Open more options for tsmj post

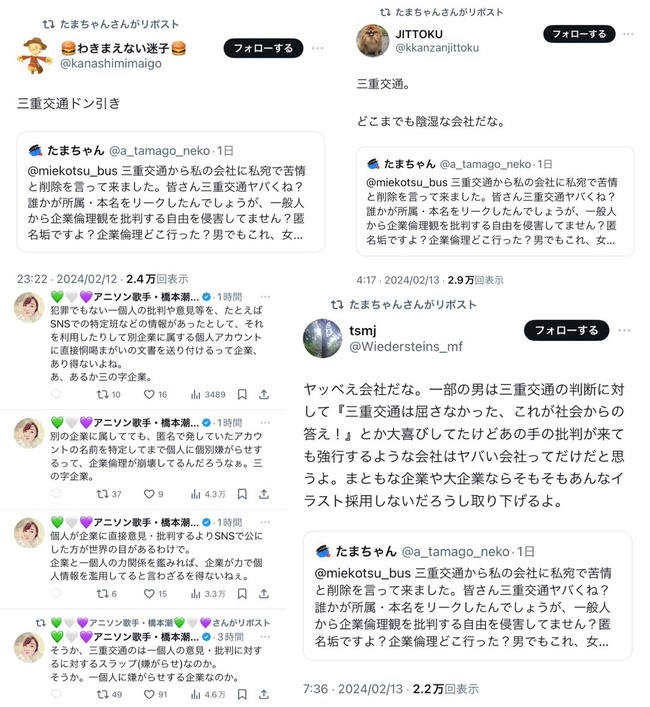(624, 330)
